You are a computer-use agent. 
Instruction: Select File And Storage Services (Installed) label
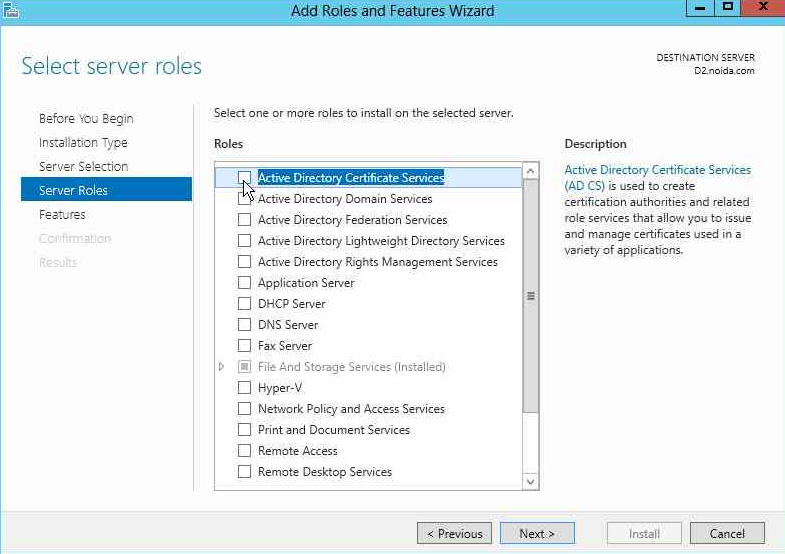[x=351, y=367]
